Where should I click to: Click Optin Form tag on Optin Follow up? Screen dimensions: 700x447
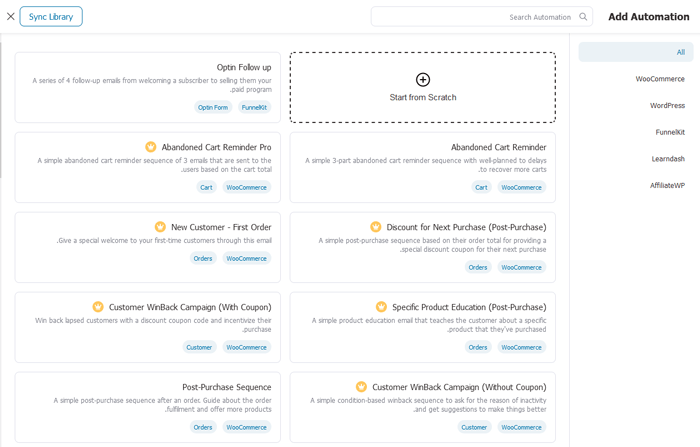(213, 107)
